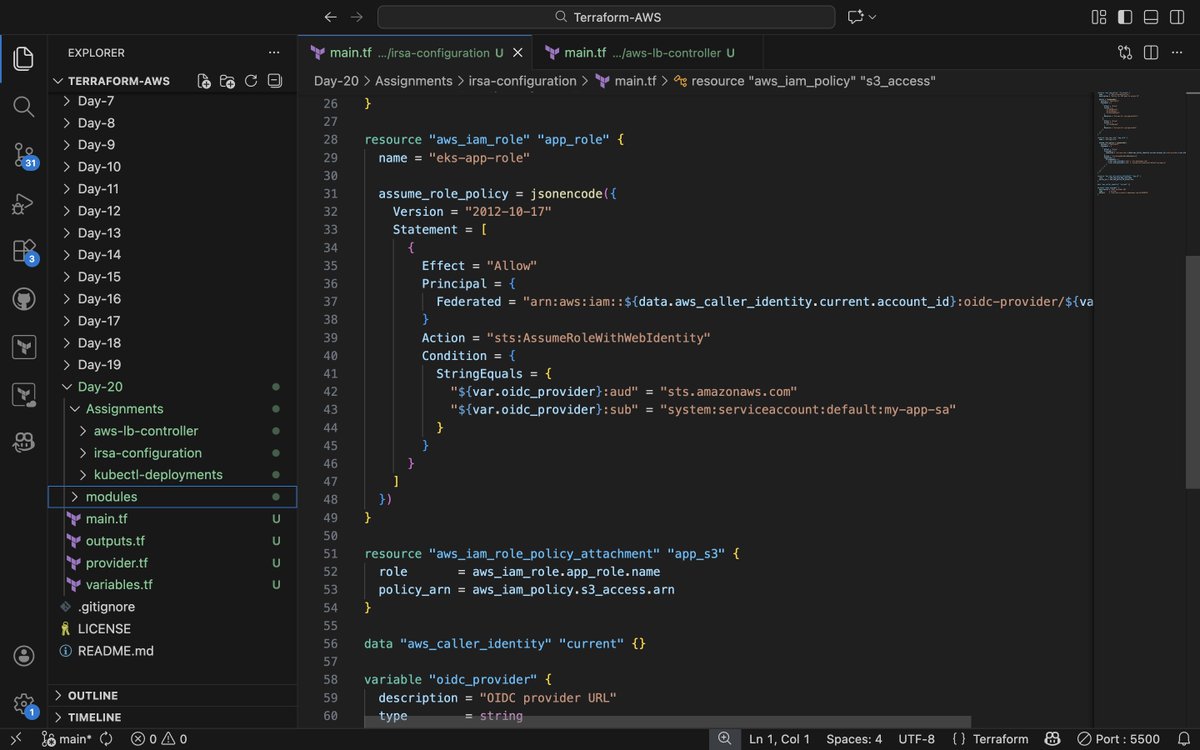Open the Explorer view in activity bar
1200x750 pixels.
coord(24,58)
